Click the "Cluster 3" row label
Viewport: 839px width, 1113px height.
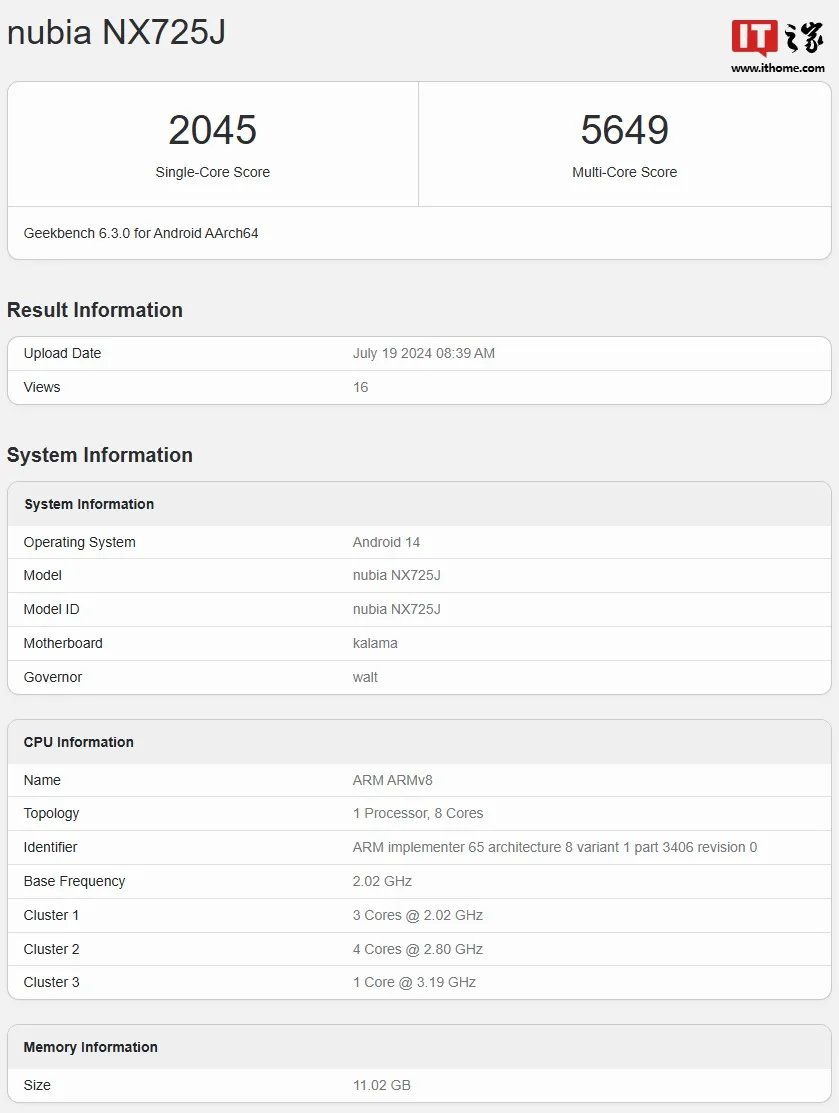click(51, 983)
